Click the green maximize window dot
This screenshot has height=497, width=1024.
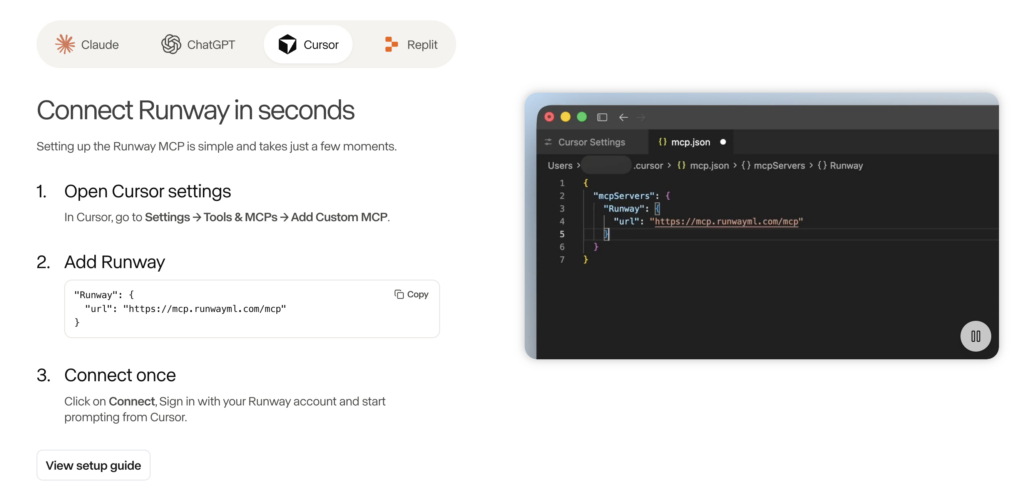click(x=582, y=118)
